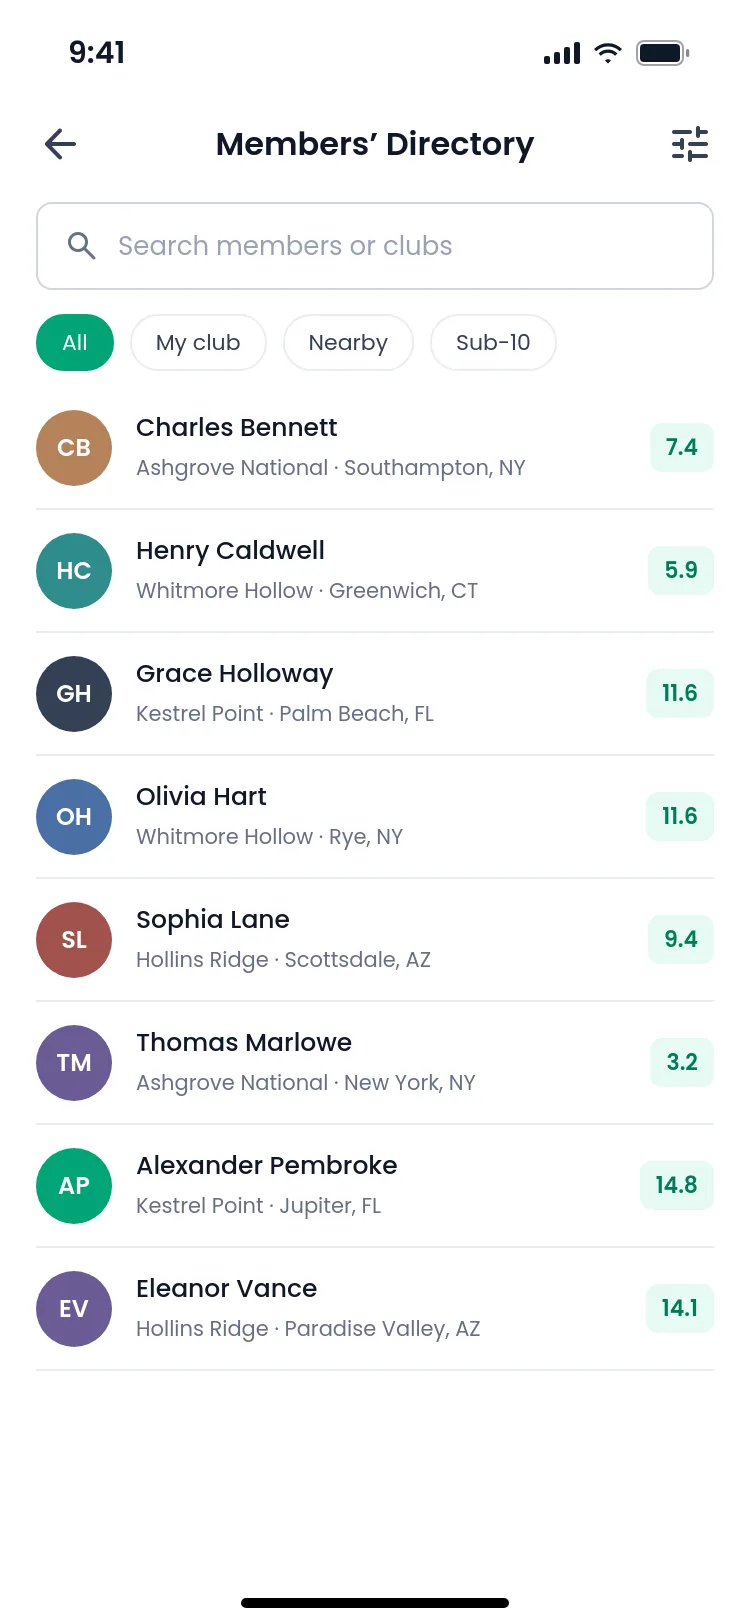Viewport: 750px width, 1624px height.
Task: Open the filter settings sliders icon
Action: tap(690, 144)
